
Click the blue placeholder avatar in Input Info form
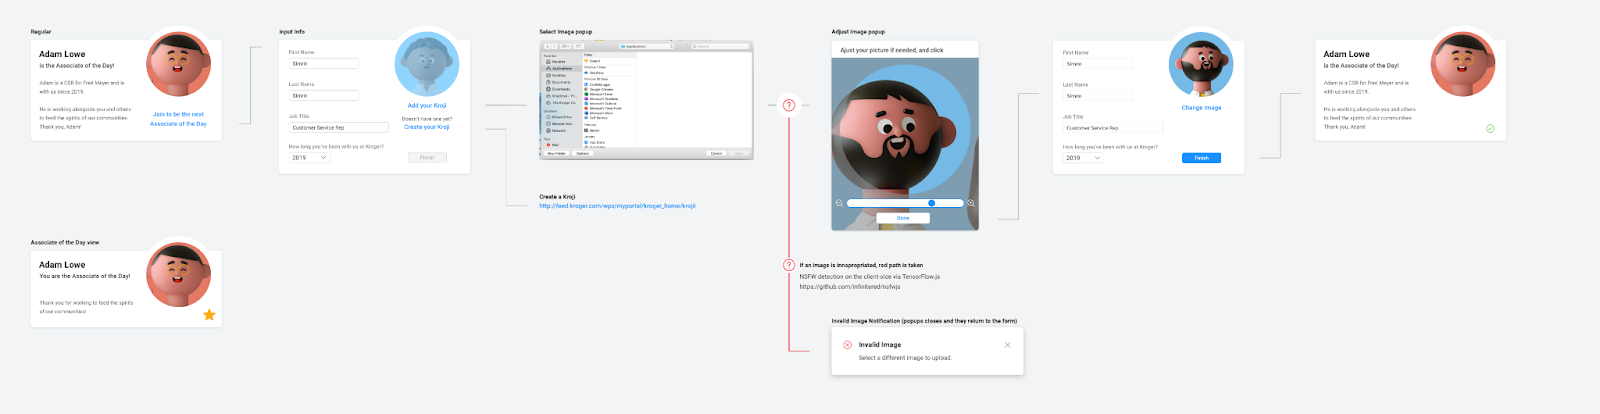(427, 64)
